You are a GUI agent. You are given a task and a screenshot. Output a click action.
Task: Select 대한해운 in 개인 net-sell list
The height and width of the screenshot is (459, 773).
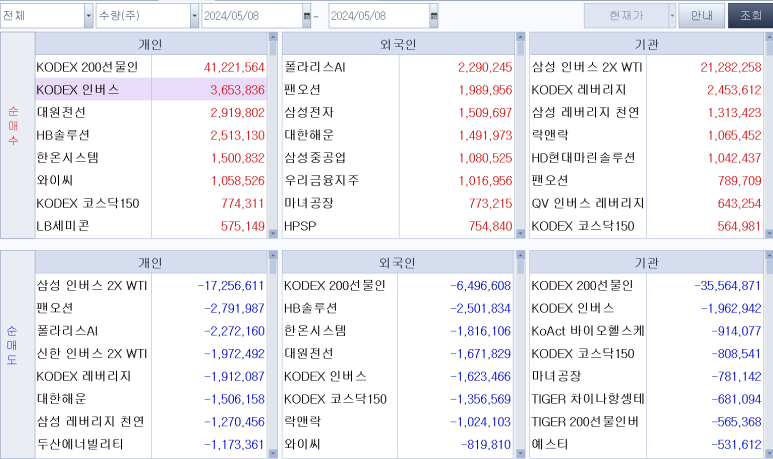tap(151, 399)
